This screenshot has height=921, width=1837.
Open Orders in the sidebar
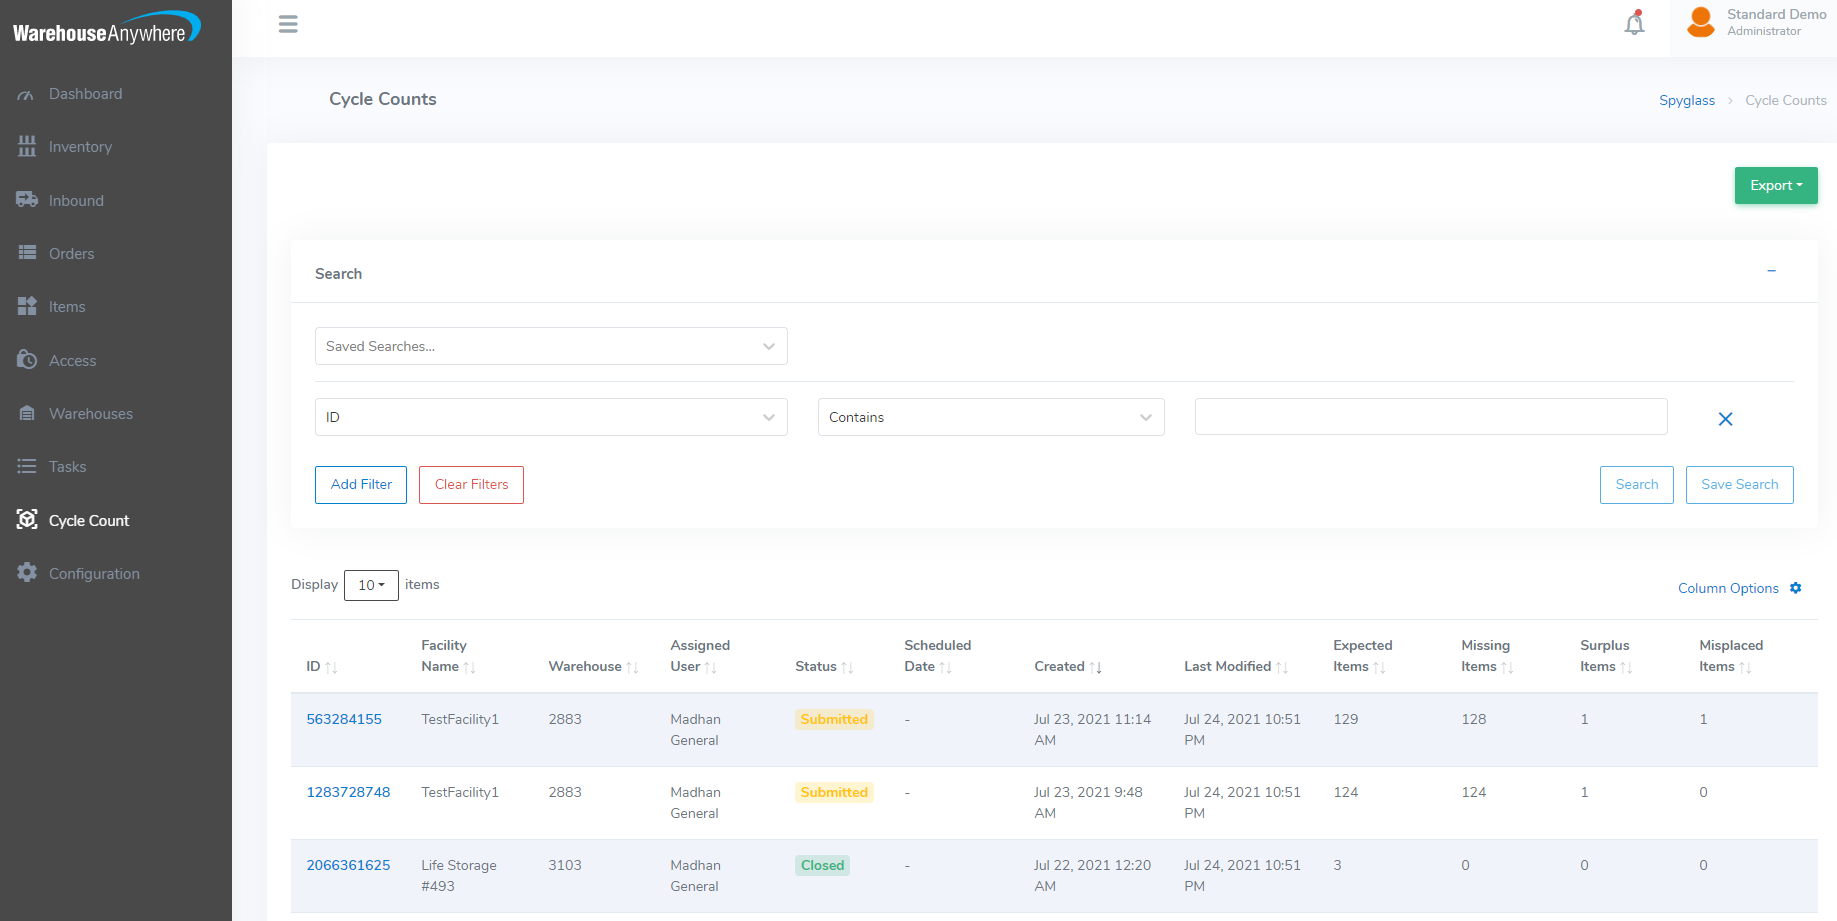tap(71, 254)
